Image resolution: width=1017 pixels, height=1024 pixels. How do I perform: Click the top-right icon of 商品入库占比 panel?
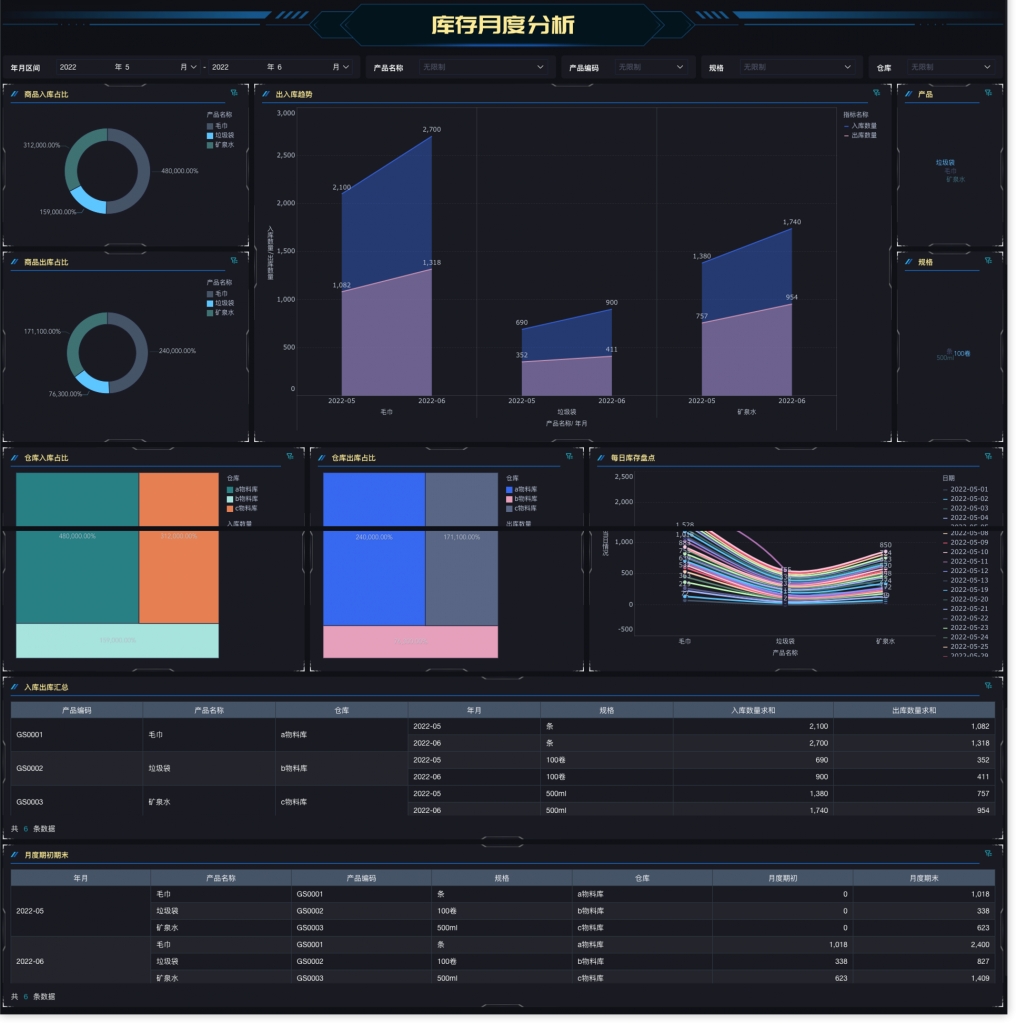tap(233, 93)
